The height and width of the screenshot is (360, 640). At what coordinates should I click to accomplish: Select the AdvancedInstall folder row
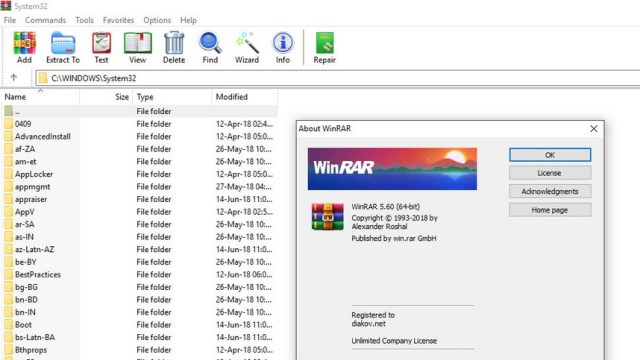[x=139, y=136]
